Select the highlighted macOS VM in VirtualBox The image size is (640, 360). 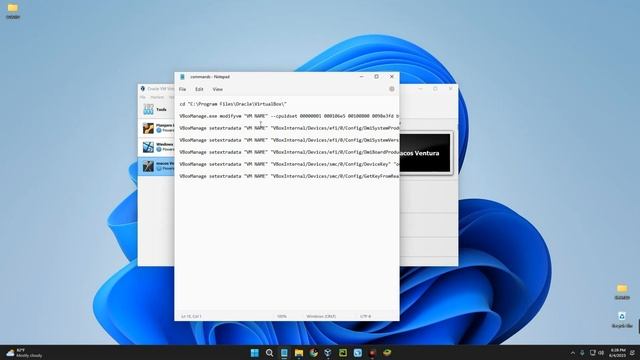(x=156, y=166)
